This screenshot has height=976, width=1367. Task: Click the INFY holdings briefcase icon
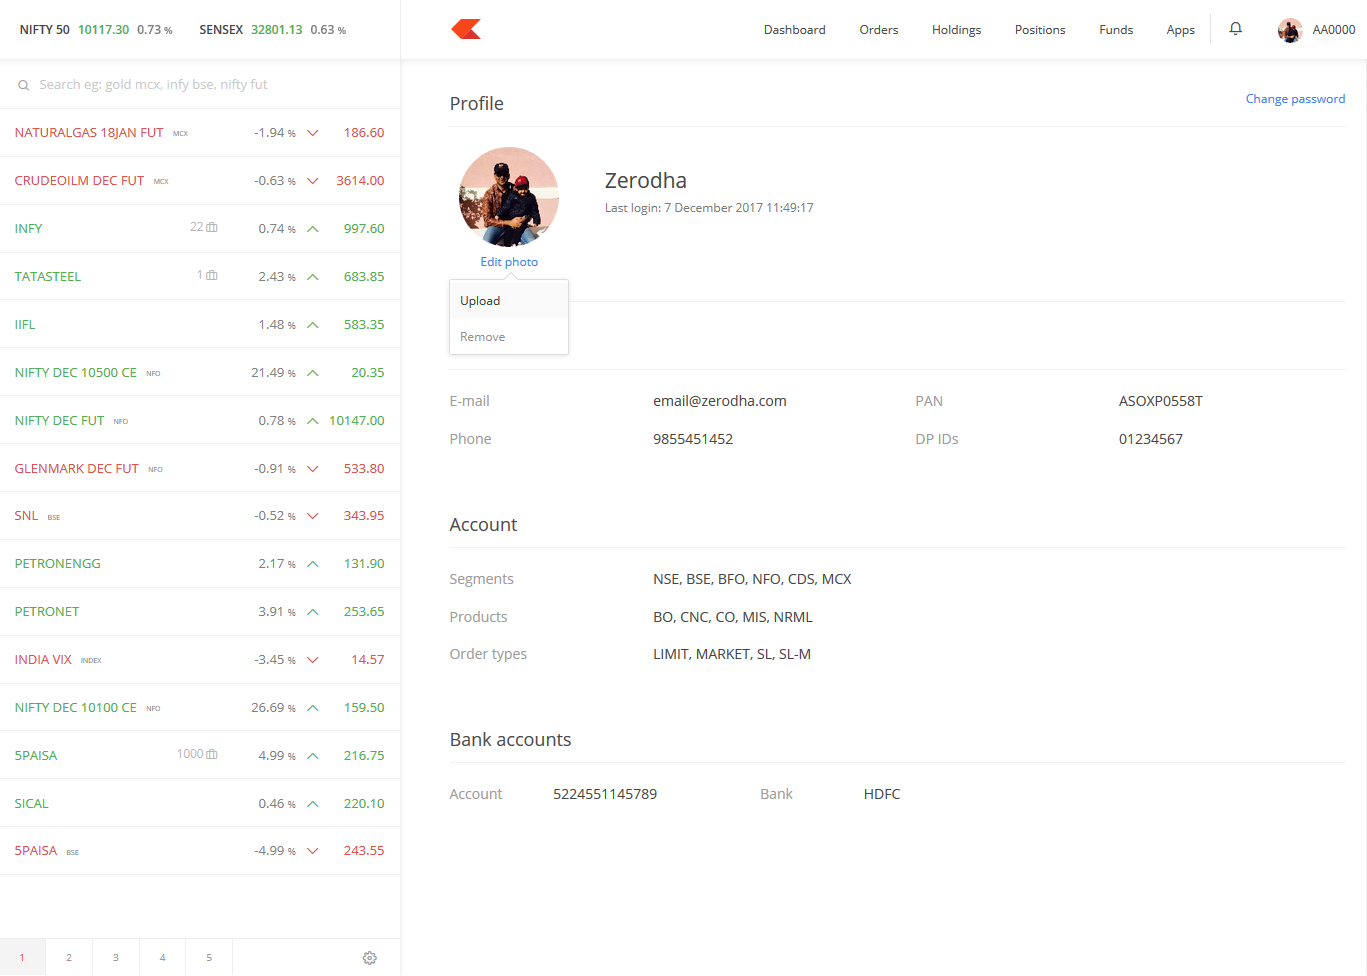tap(212, 227)
